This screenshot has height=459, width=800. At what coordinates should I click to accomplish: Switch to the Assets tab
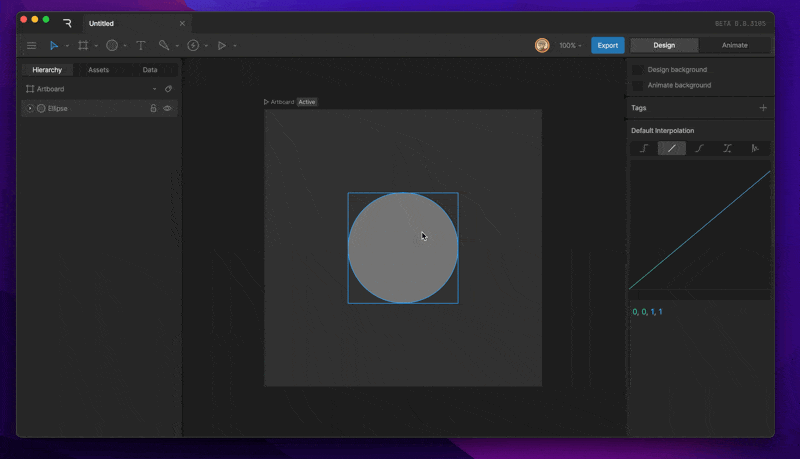(98, 70)
